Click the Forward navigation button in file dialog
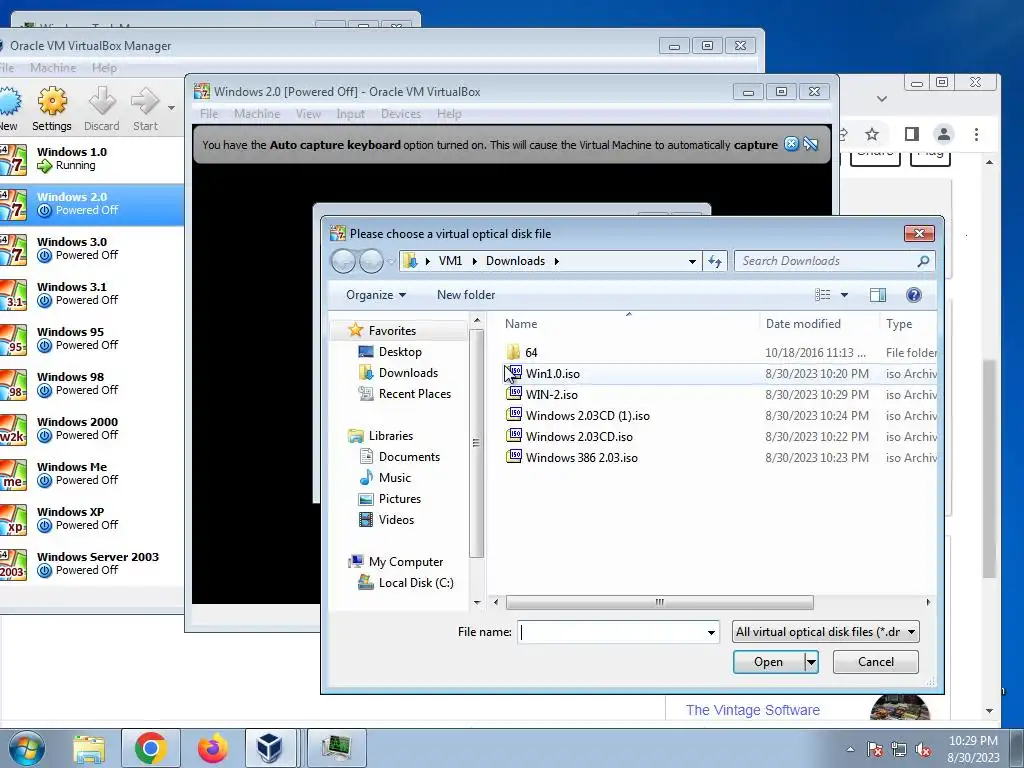This screenshot has height=768, width=1024. click(371, 261)
